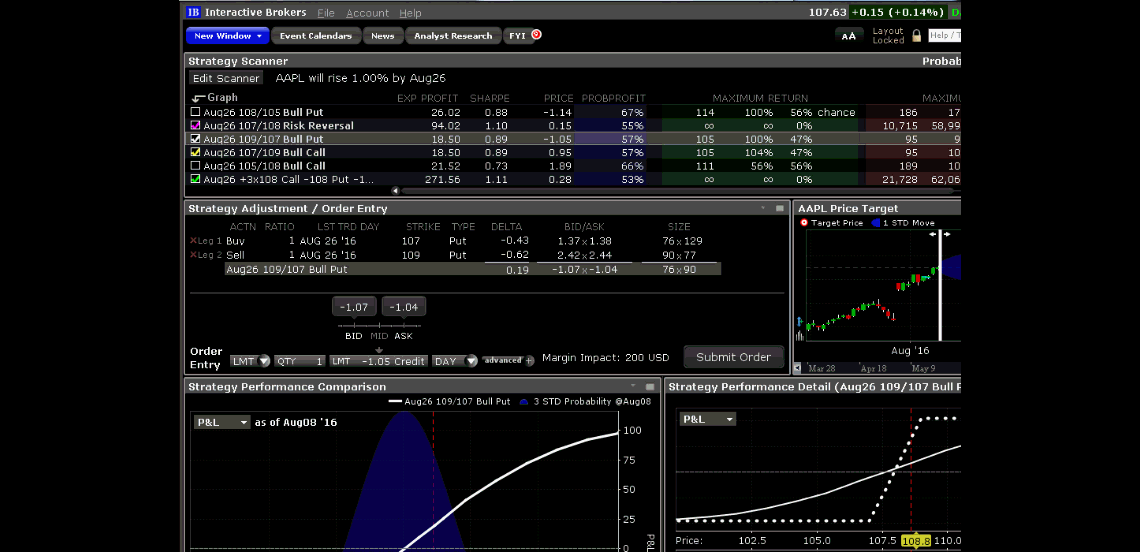
Task: Uncheck the Aug26 107/109 Bull Call checkbox
Action: pos(196,152)
